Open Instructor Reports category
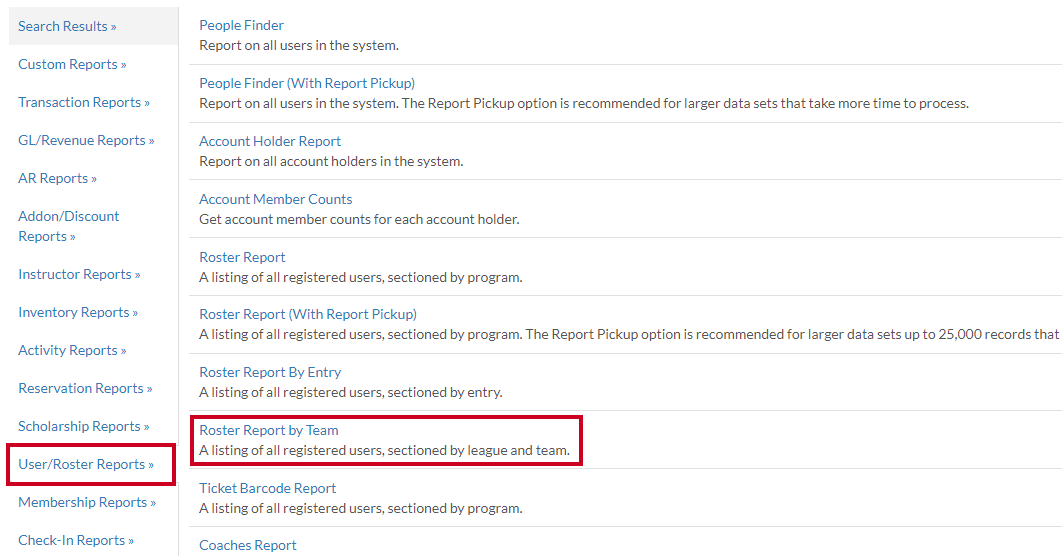Viewport: 1062px width, 556px height. point(79,274)
